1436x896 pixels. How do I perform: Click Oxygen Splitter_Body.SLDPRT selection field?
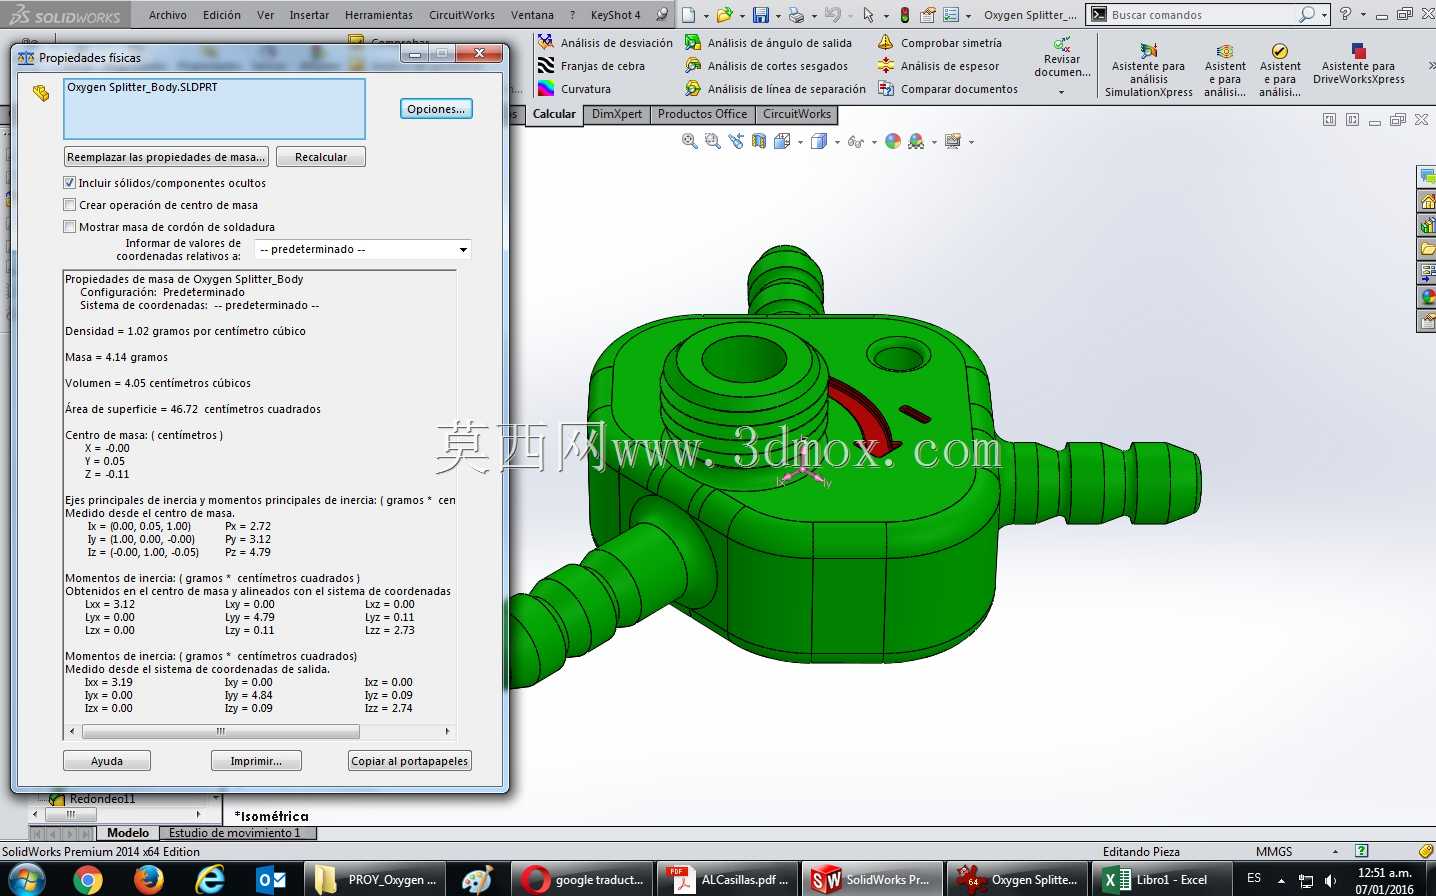pos(214,109)
